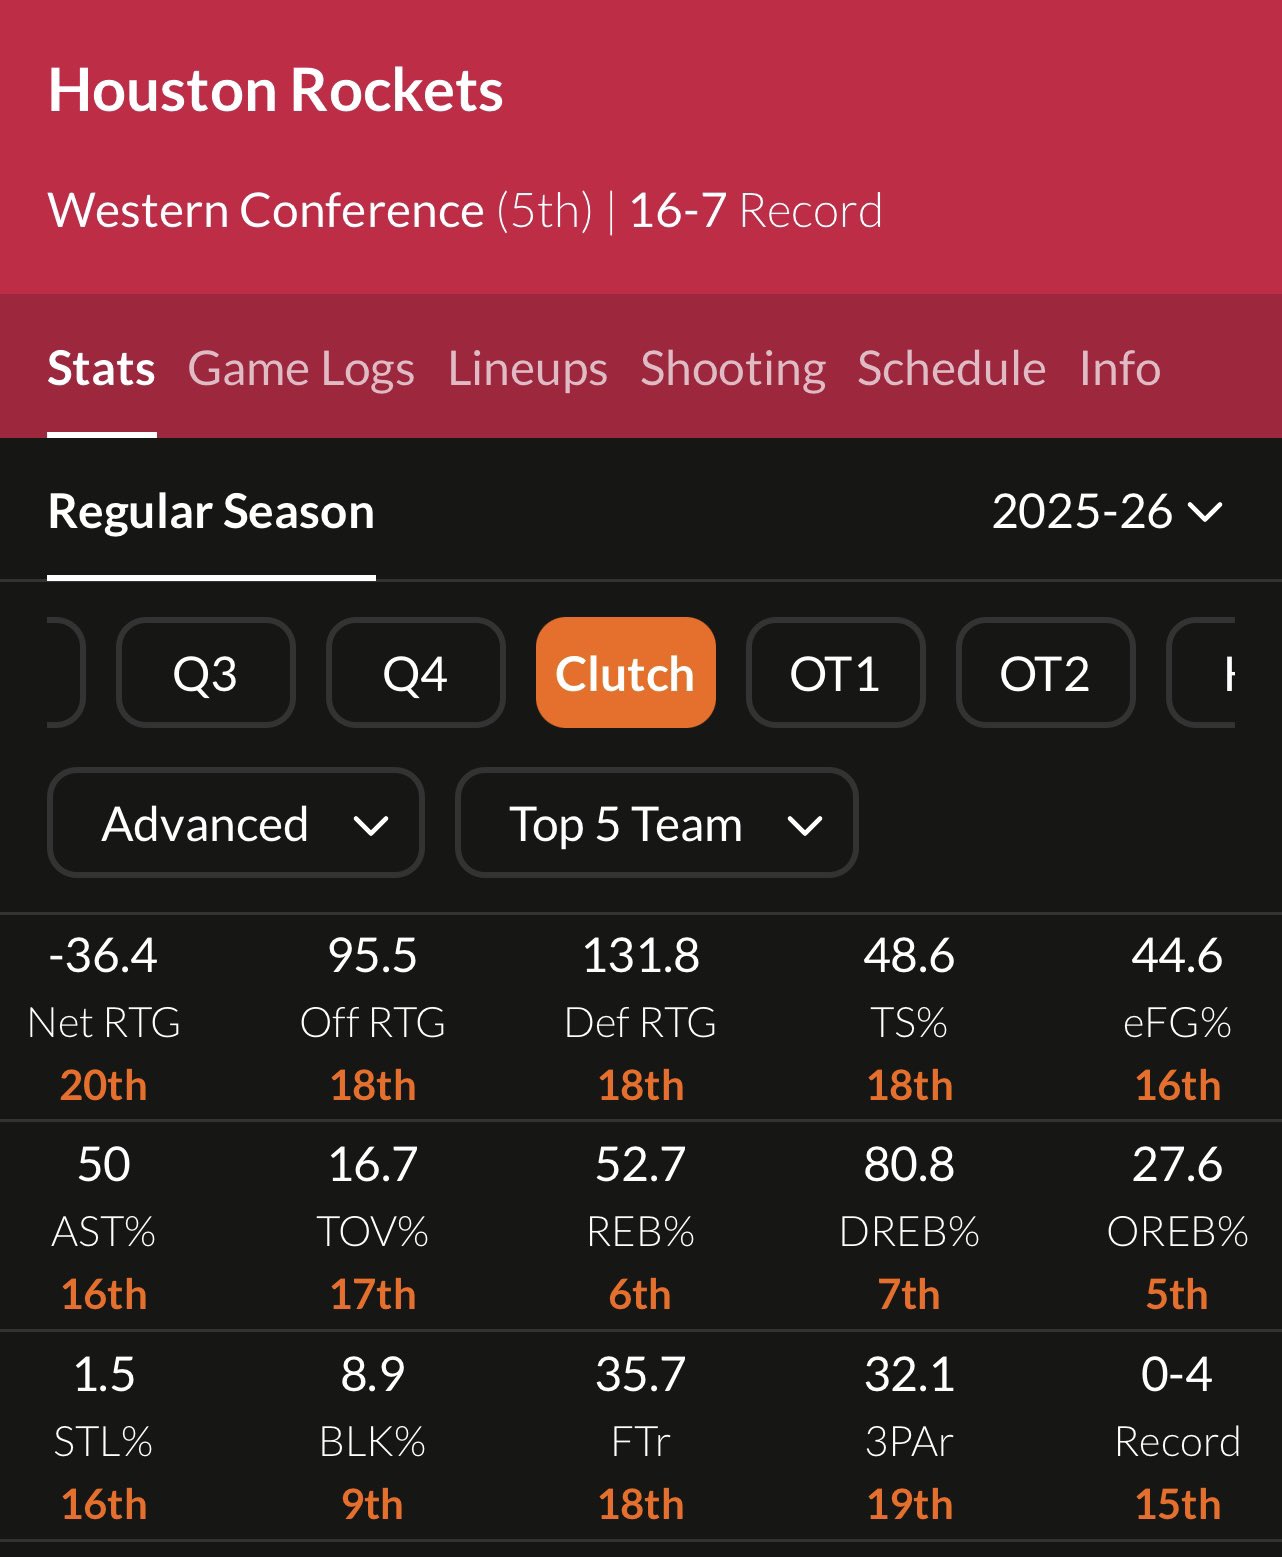Select the OT1 filter chip
This screenshot has height=1557, width=1282.
pyautogui.click(x=835, y=673)
